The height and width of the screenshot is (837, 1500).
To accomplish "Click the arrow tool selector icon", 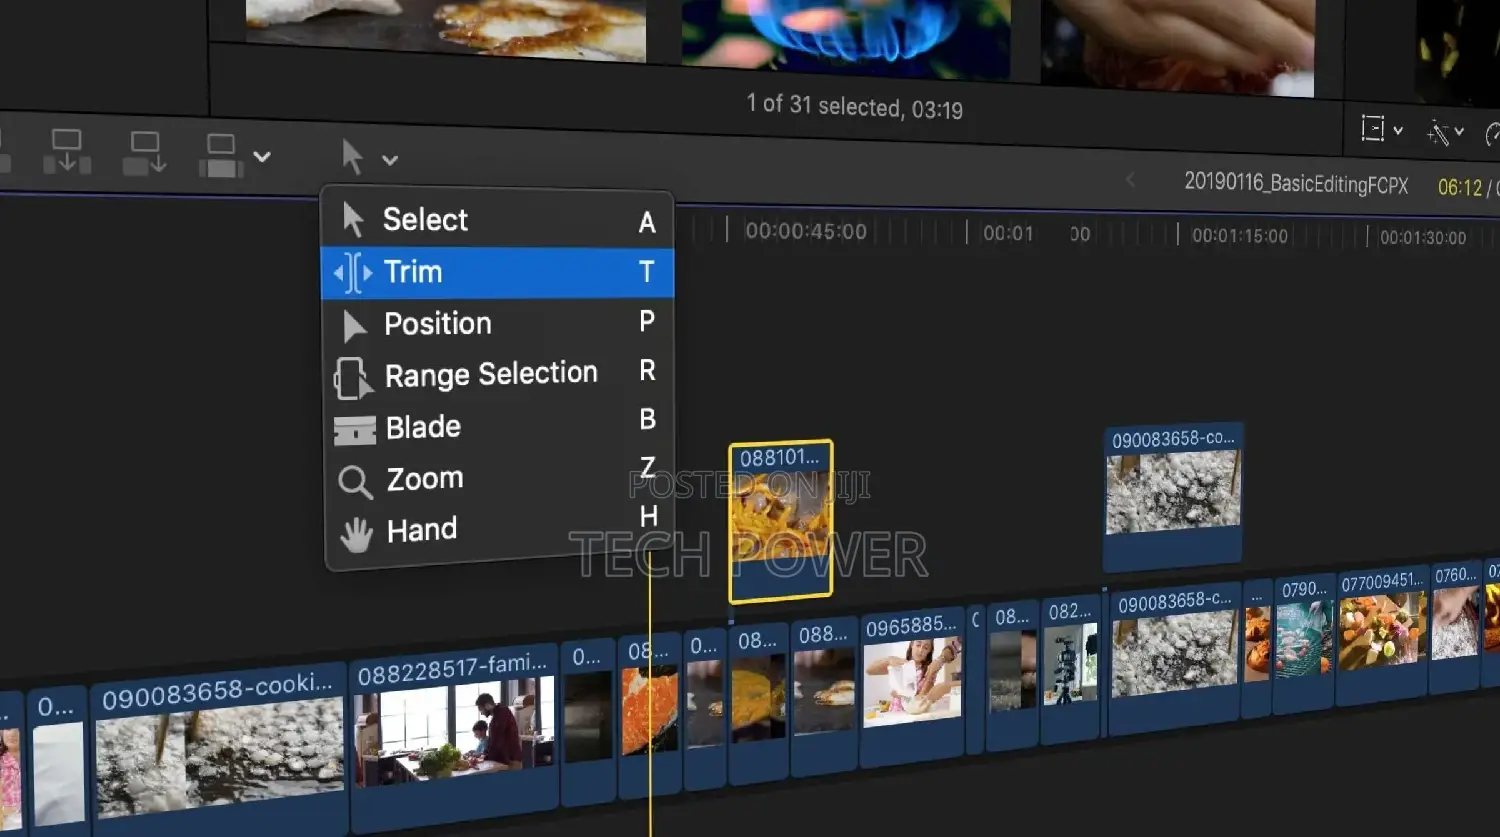I will [x=352, y=157].
